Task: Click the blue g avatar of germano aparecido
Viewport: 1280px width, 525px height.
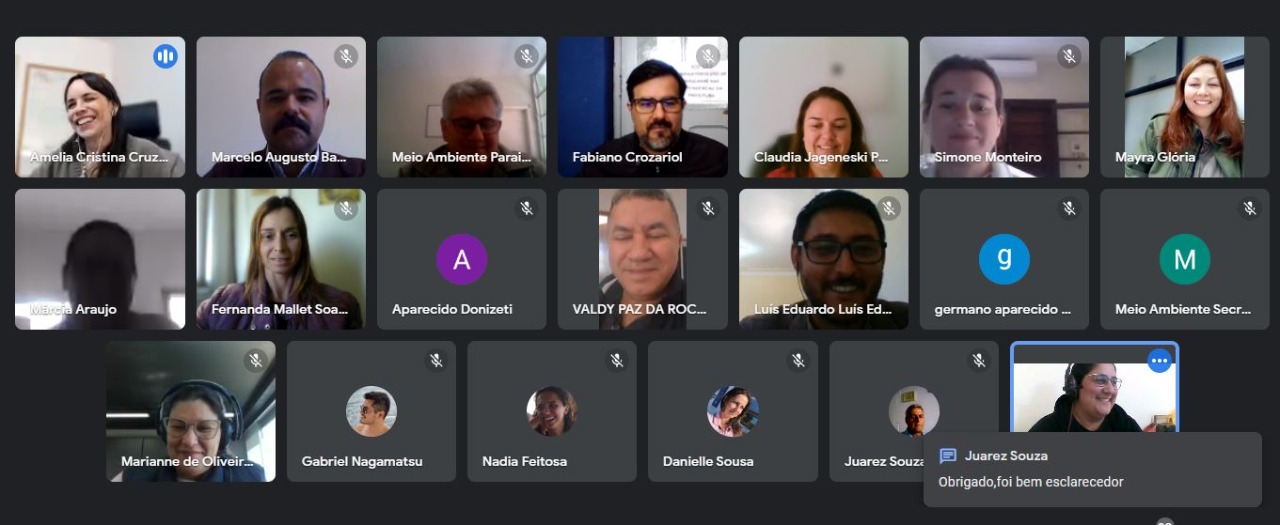Action: (x=1004, y=259)
